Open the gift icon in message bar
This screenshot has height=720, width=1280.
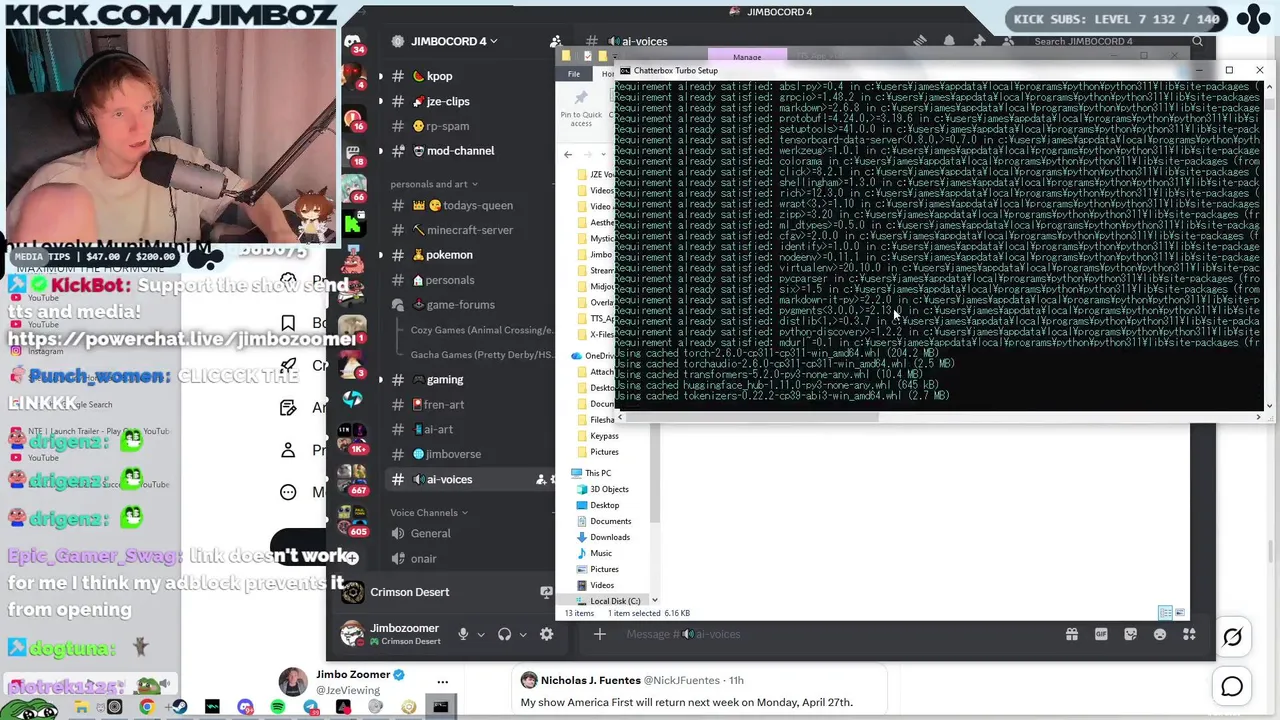pos(1072,634)
